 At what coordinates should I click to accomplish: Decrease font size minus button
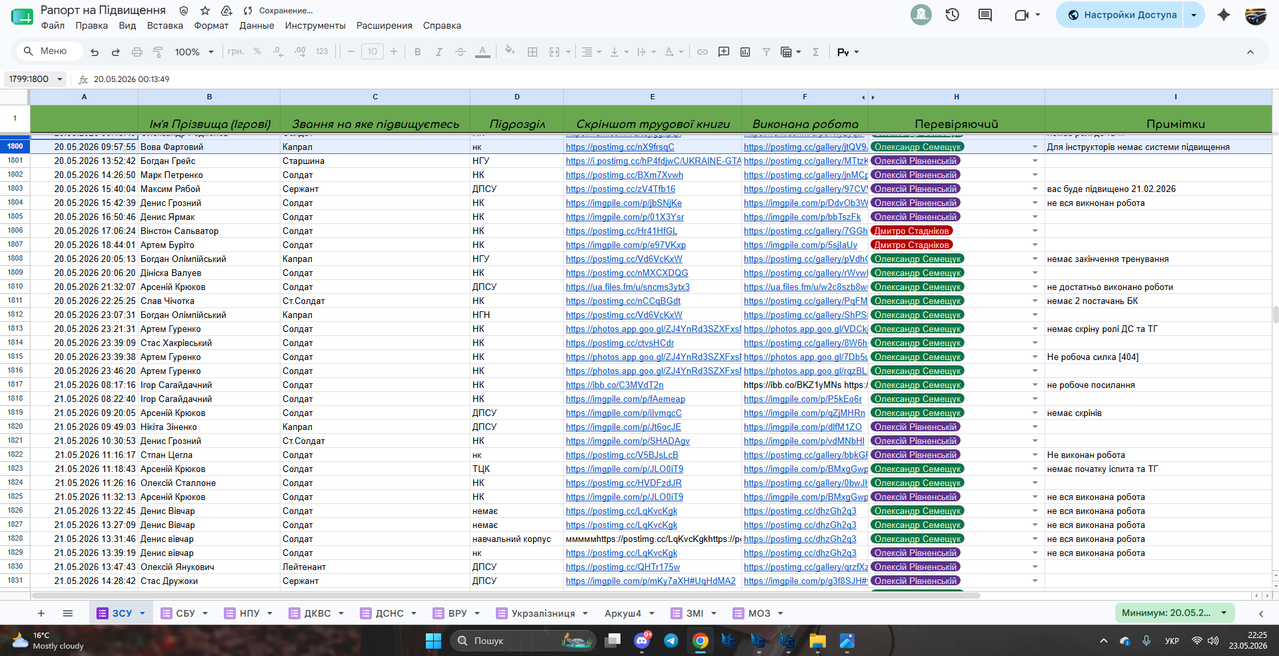point(351,52)
